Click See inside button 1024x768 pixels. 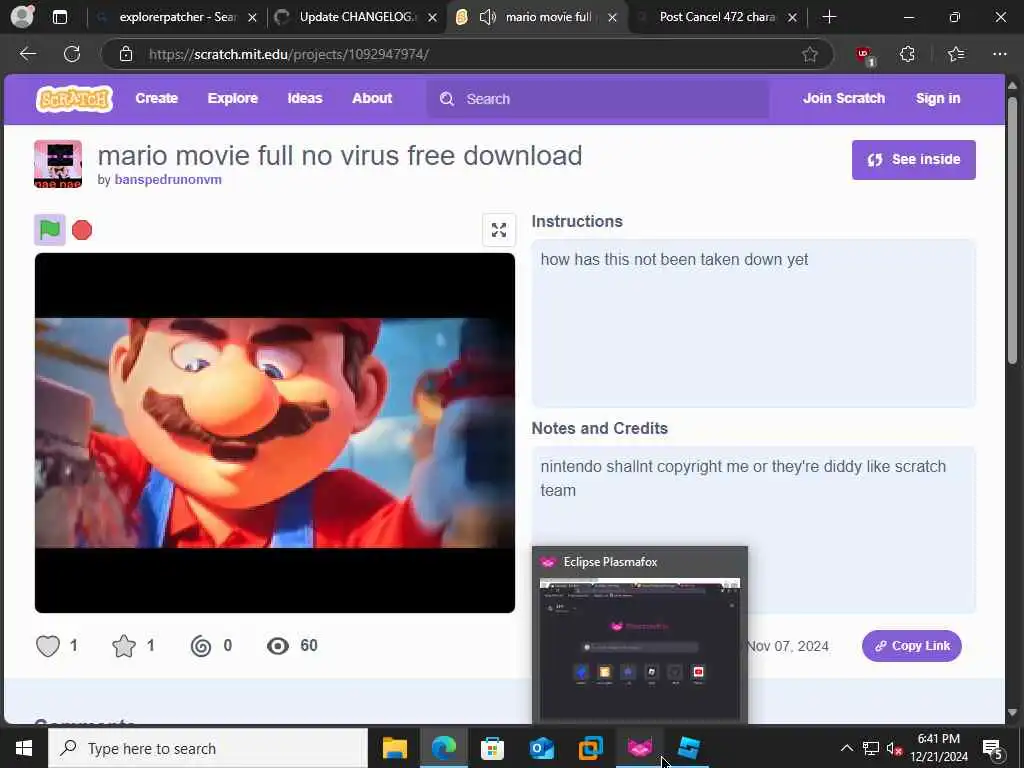pos(914,159)
